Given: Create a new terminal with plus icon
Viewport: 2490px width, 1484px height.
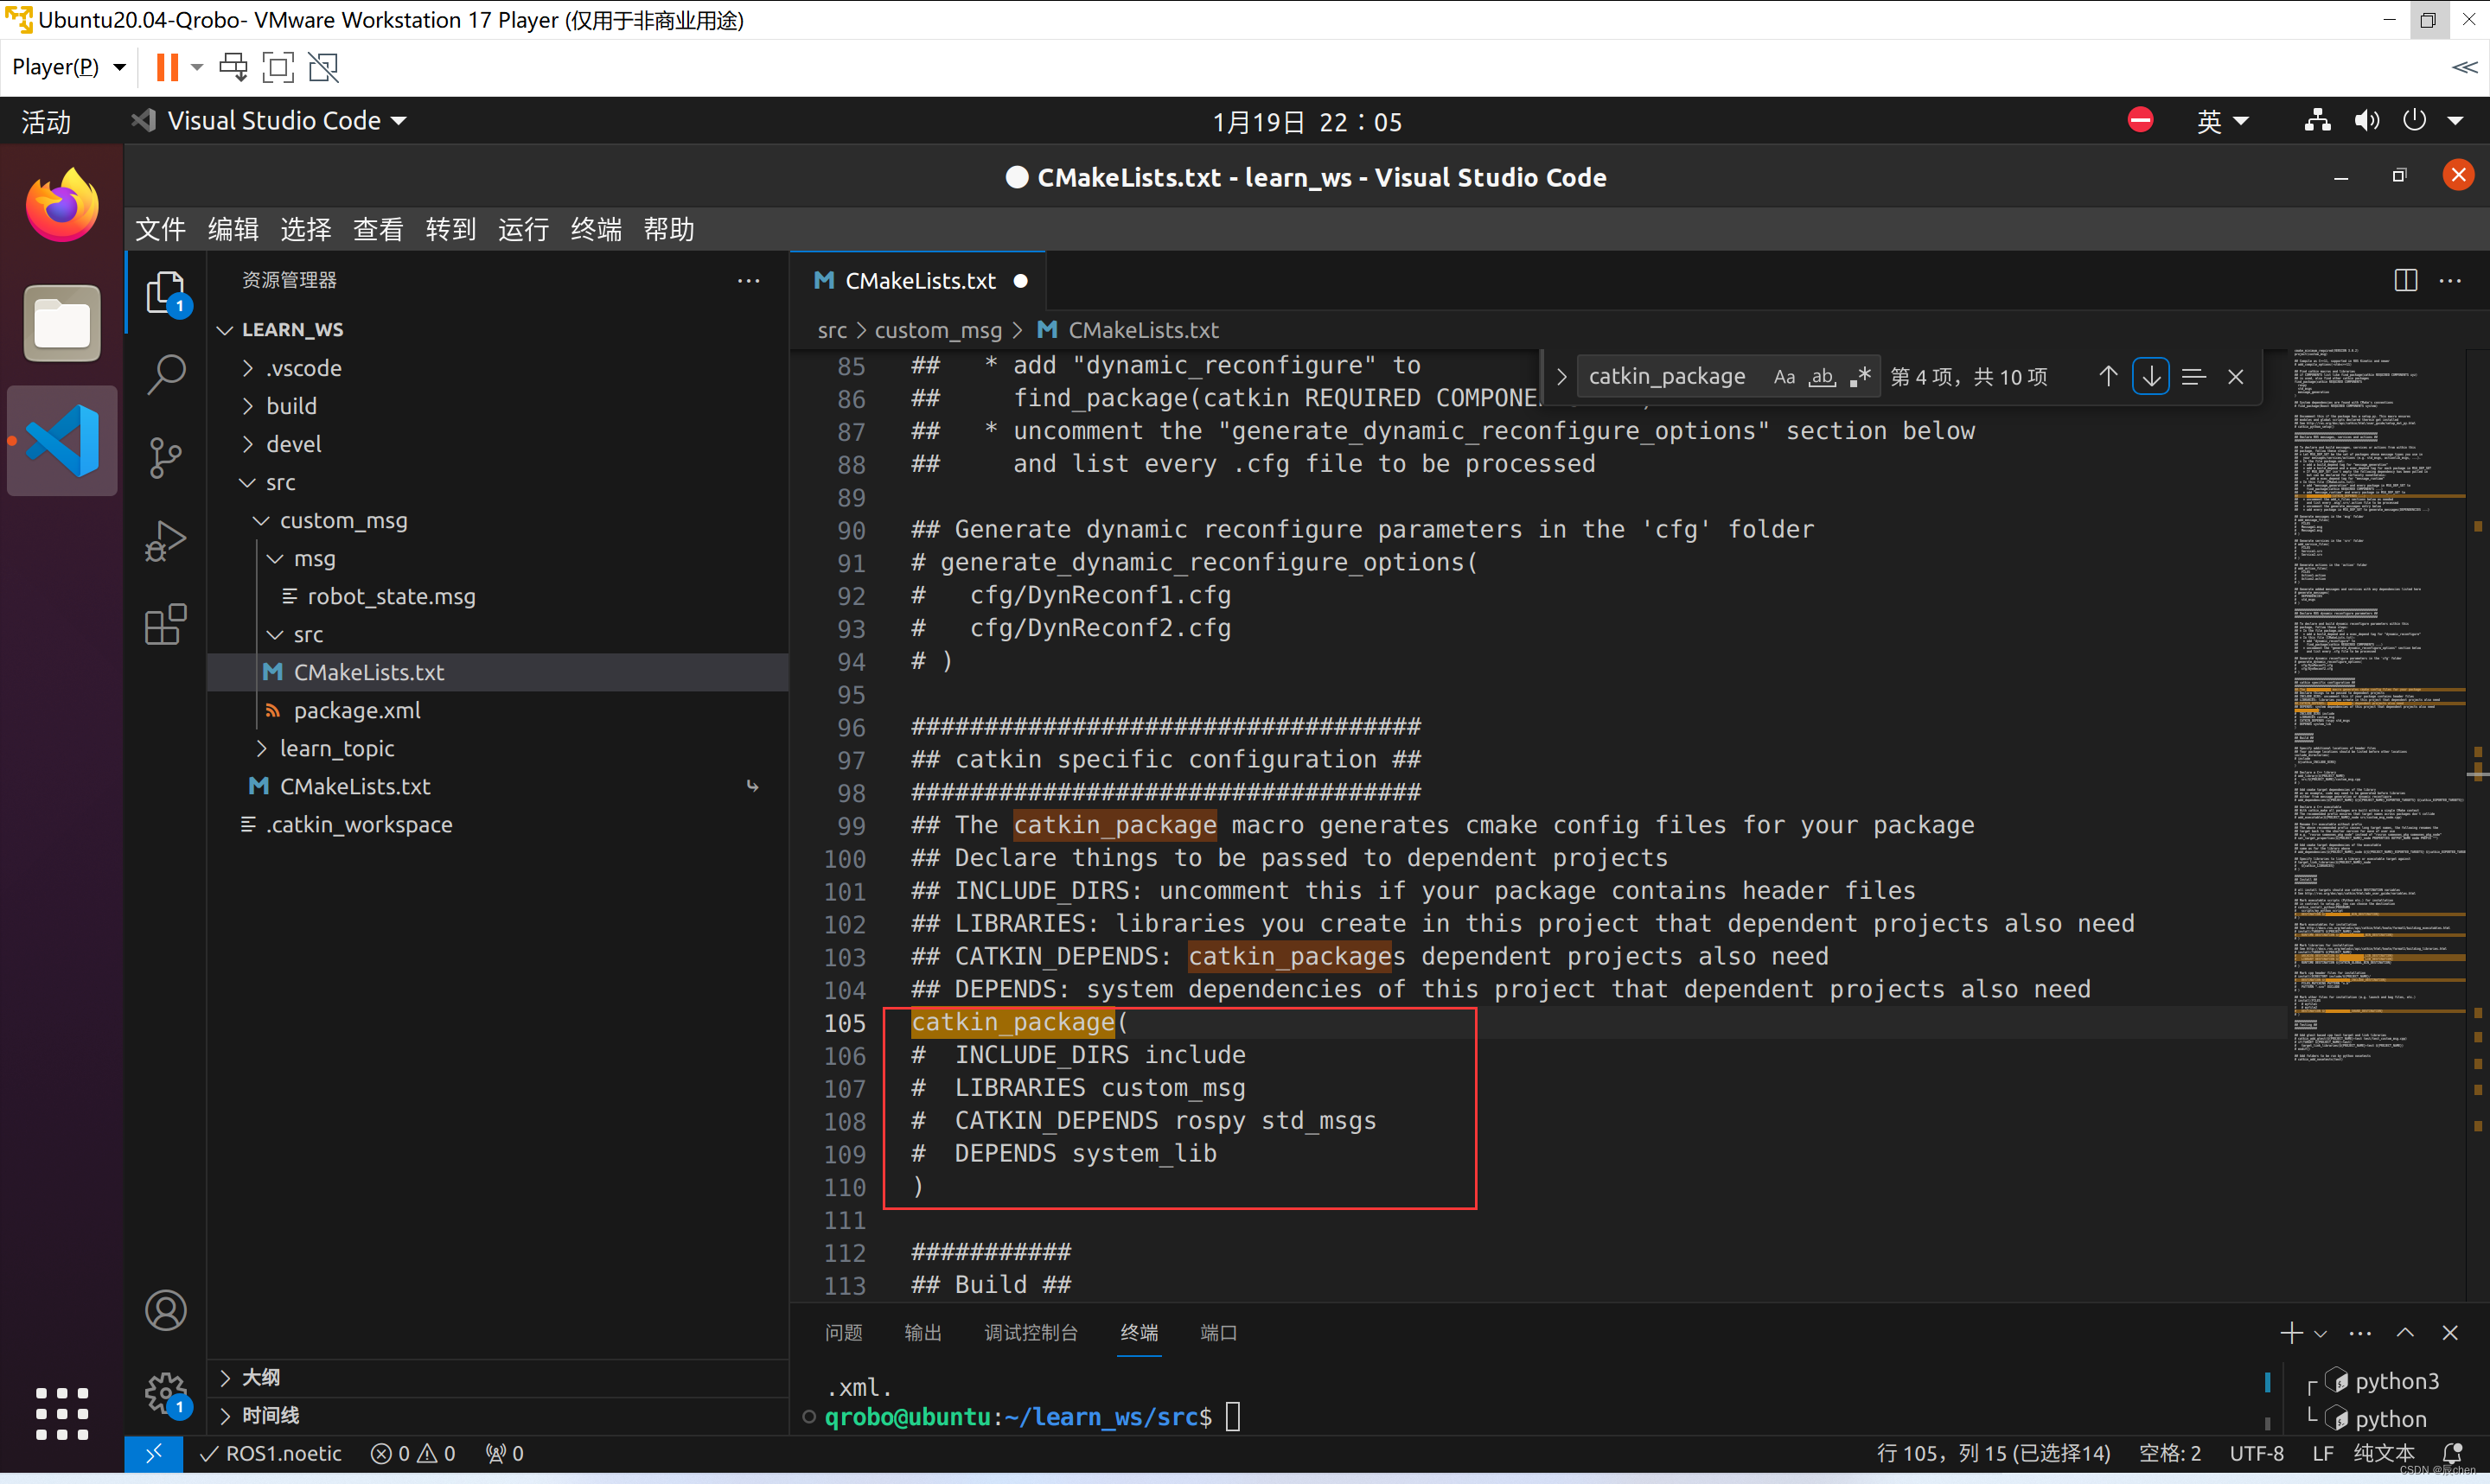Looking at the screenshot, I should [x=2291, y=1333].
